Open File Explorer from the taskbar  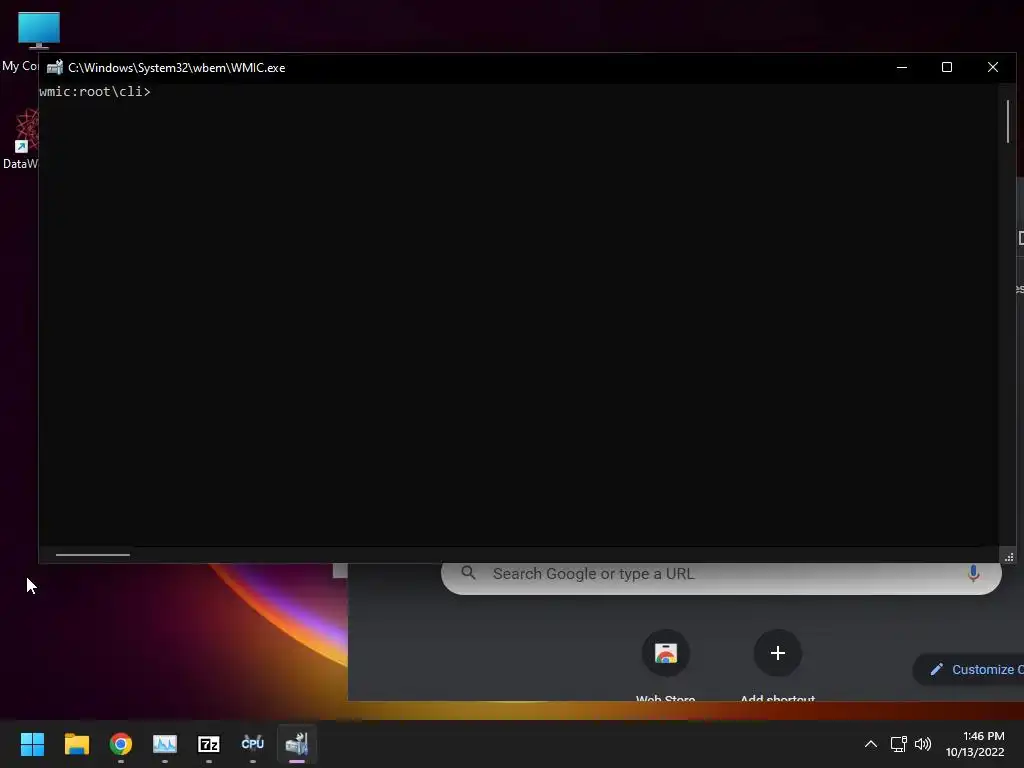click(76, 744)
